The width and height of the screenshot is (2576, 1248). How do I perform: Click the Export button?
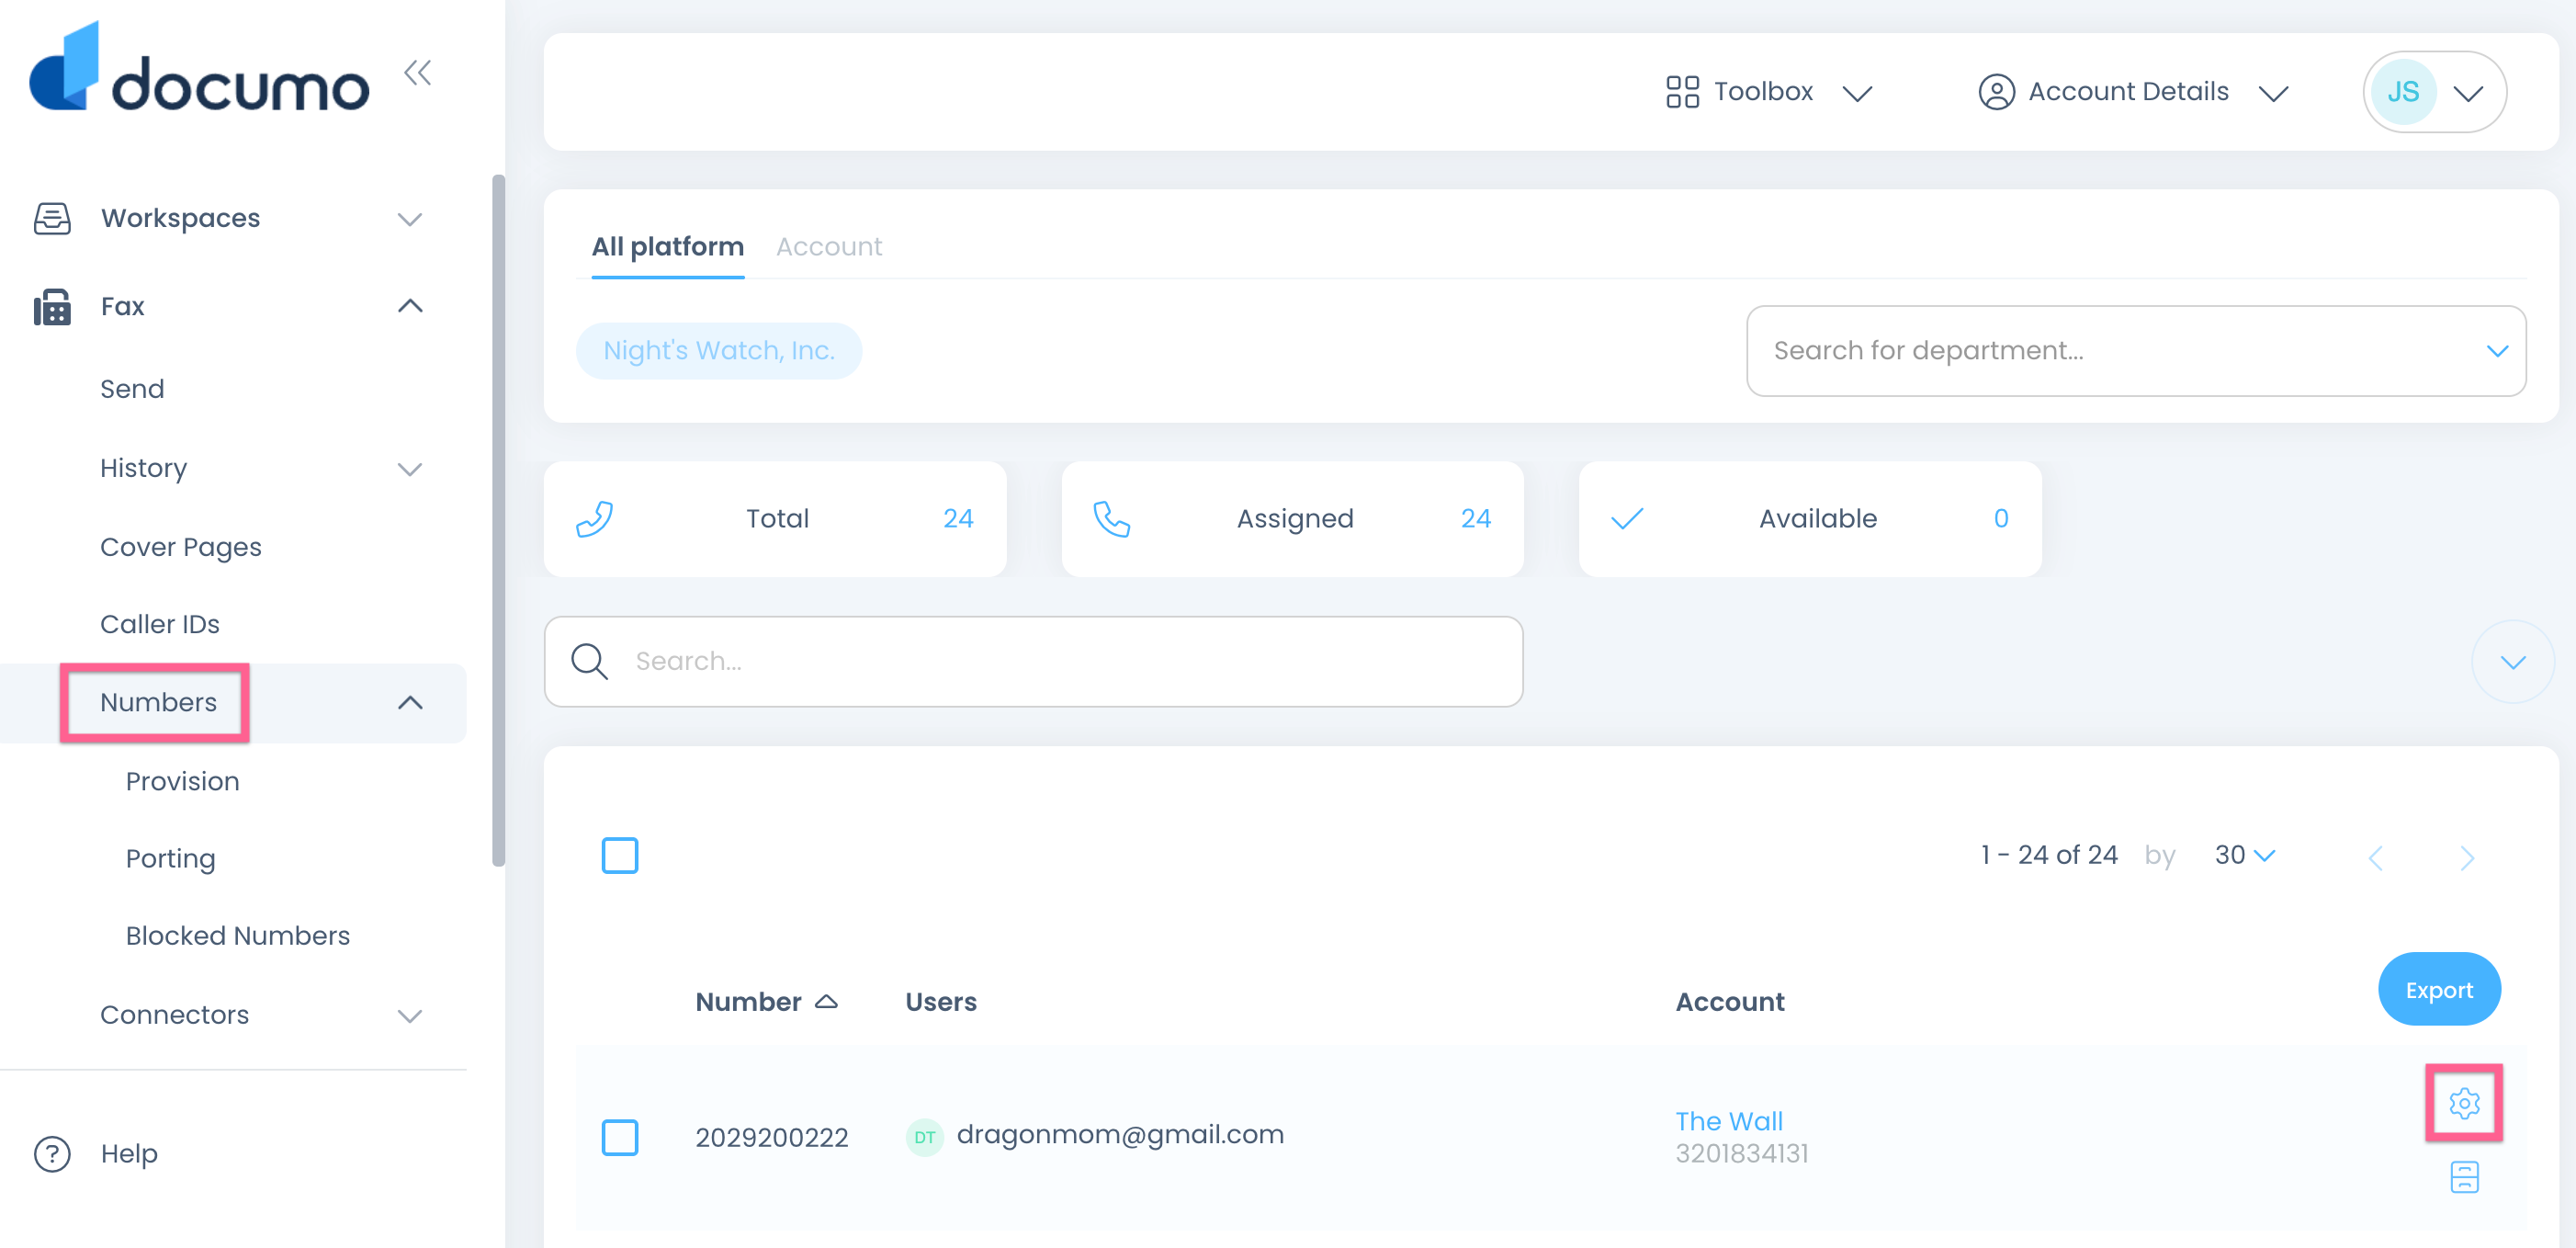point(2438,990)
